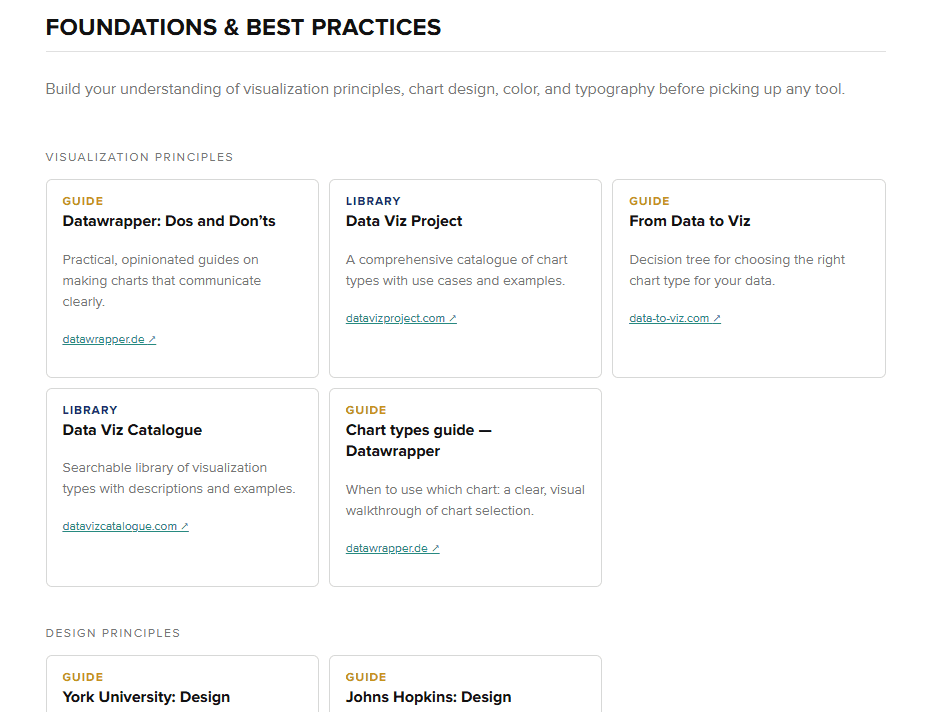
Task: Click the 'Practical, opinionated guides' description text
Action: 162,281
